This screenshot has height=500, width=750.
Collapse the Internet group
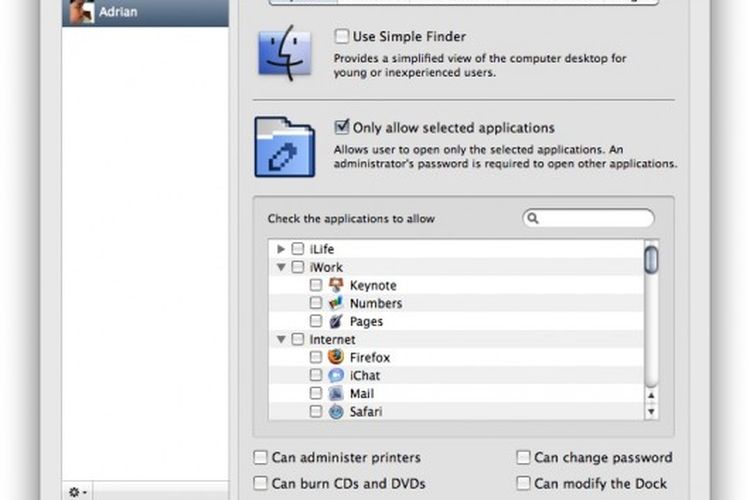coord(281,339)
